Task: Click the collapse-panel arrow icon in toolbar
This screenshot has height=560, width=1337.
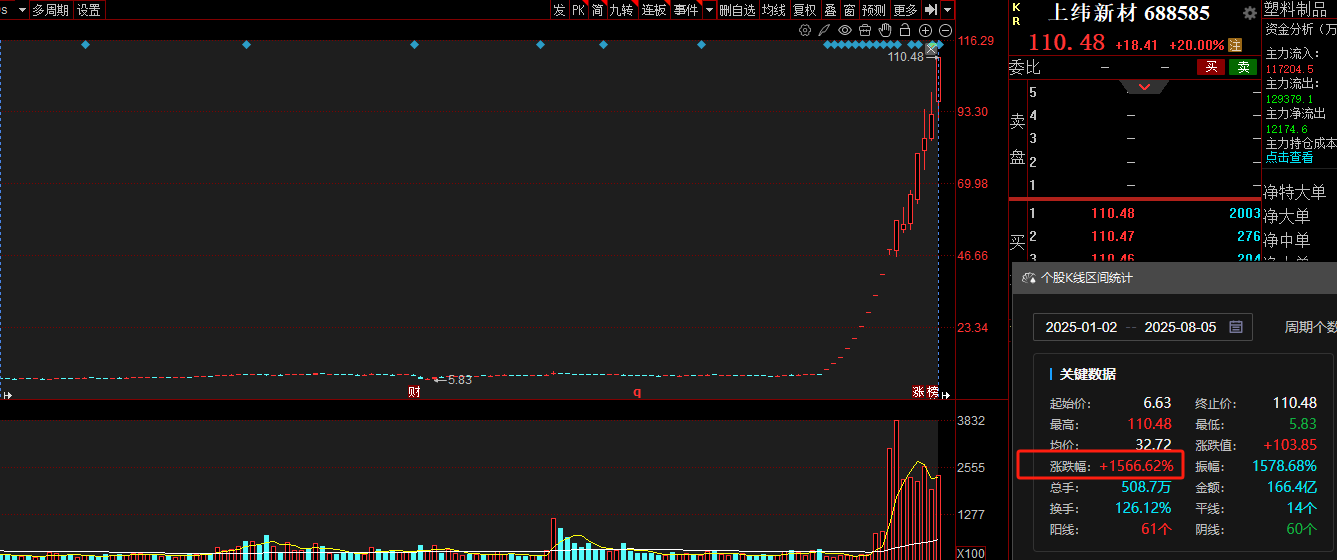Action: tap(931, 10)
